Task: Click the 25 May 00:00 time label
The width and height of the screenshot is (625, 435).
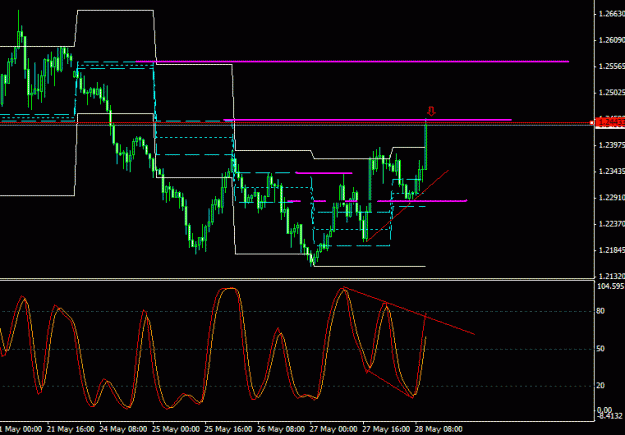Action: click(177, 429)
